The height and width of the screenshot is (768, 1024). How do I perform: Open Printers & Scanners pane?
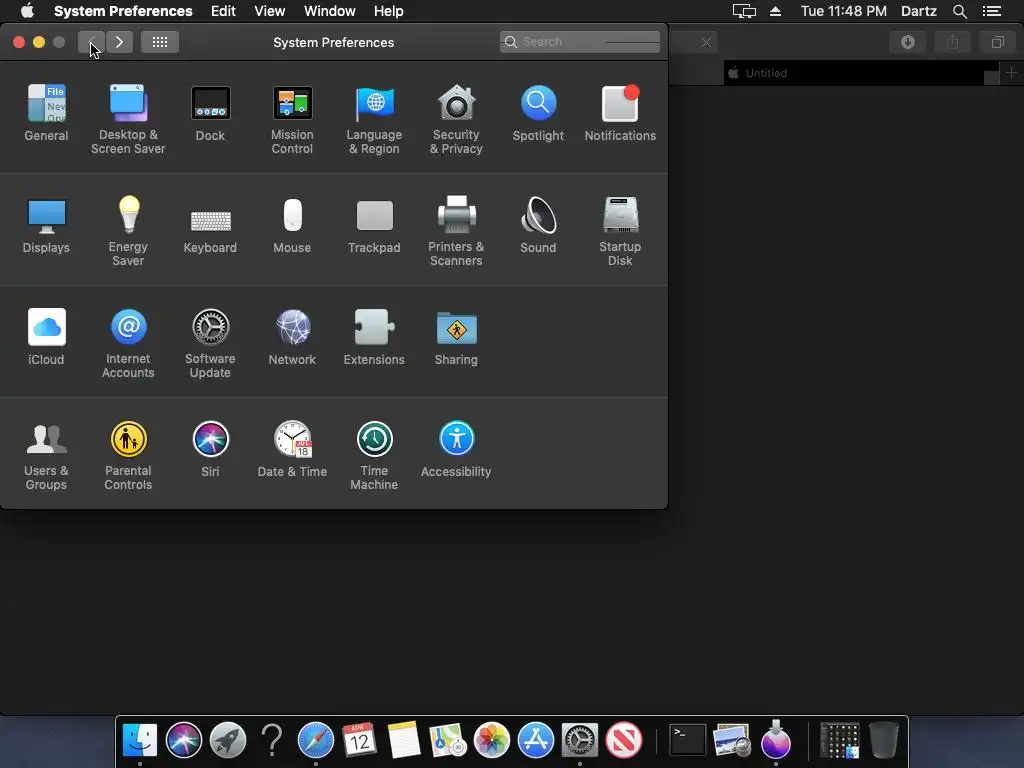click(456, 231)
